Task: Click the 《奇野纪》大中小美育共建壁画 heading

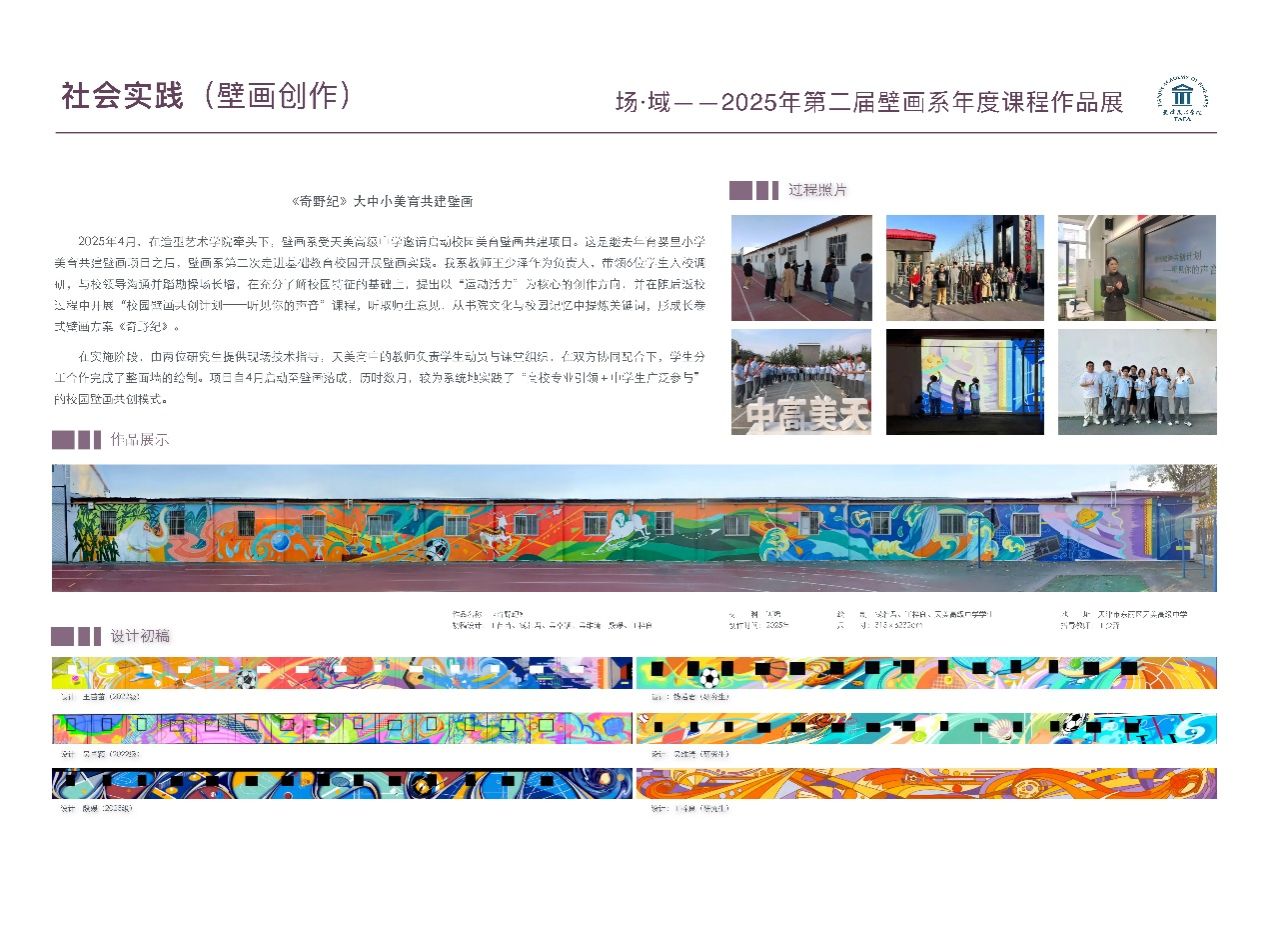Action: click(381, 201)
